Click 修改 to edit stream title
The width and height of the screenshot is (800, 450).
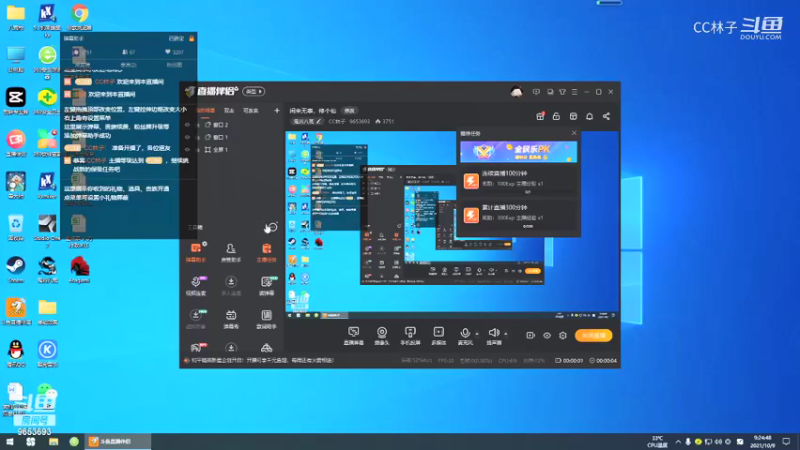click(349, 110)
